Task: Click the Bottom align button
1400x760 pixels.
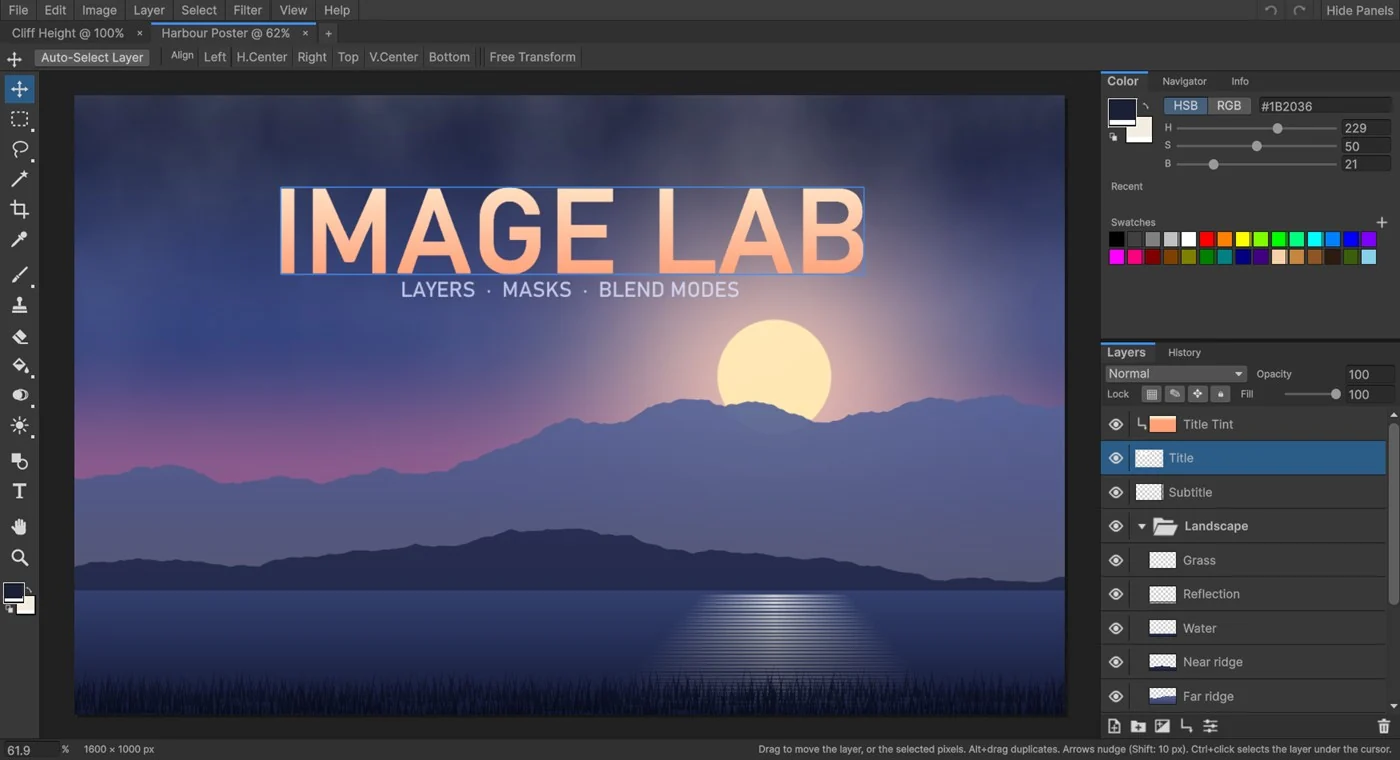Action: coord(449,57)
